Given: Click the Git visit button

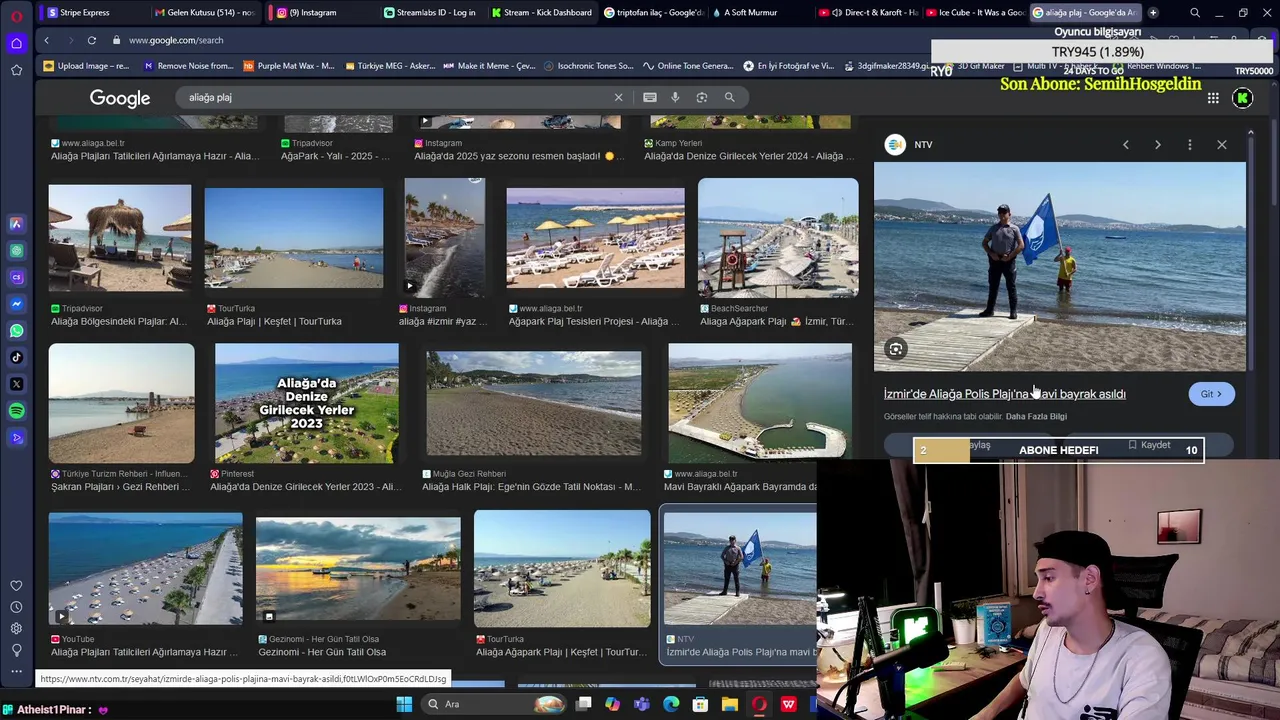Looking at the screenshot, I should click(x=1211, y=394).
